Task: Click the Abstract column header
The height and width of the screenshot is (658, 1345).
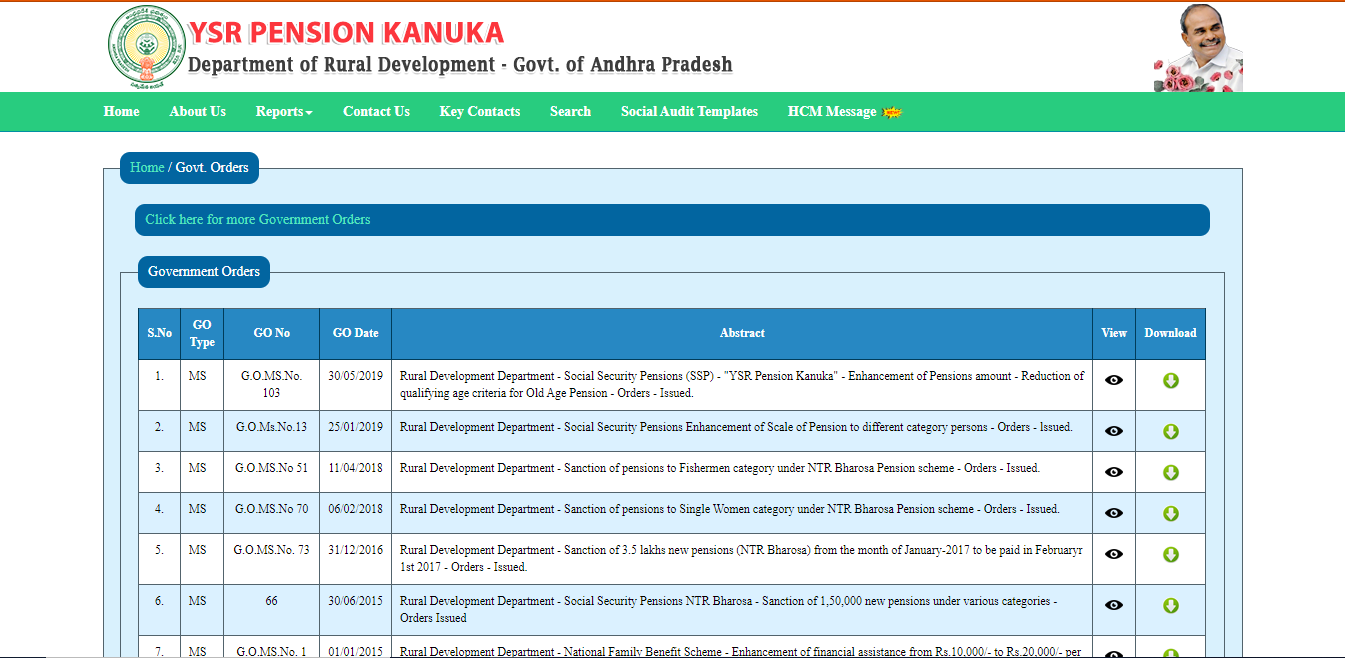Action: (742, 333)
